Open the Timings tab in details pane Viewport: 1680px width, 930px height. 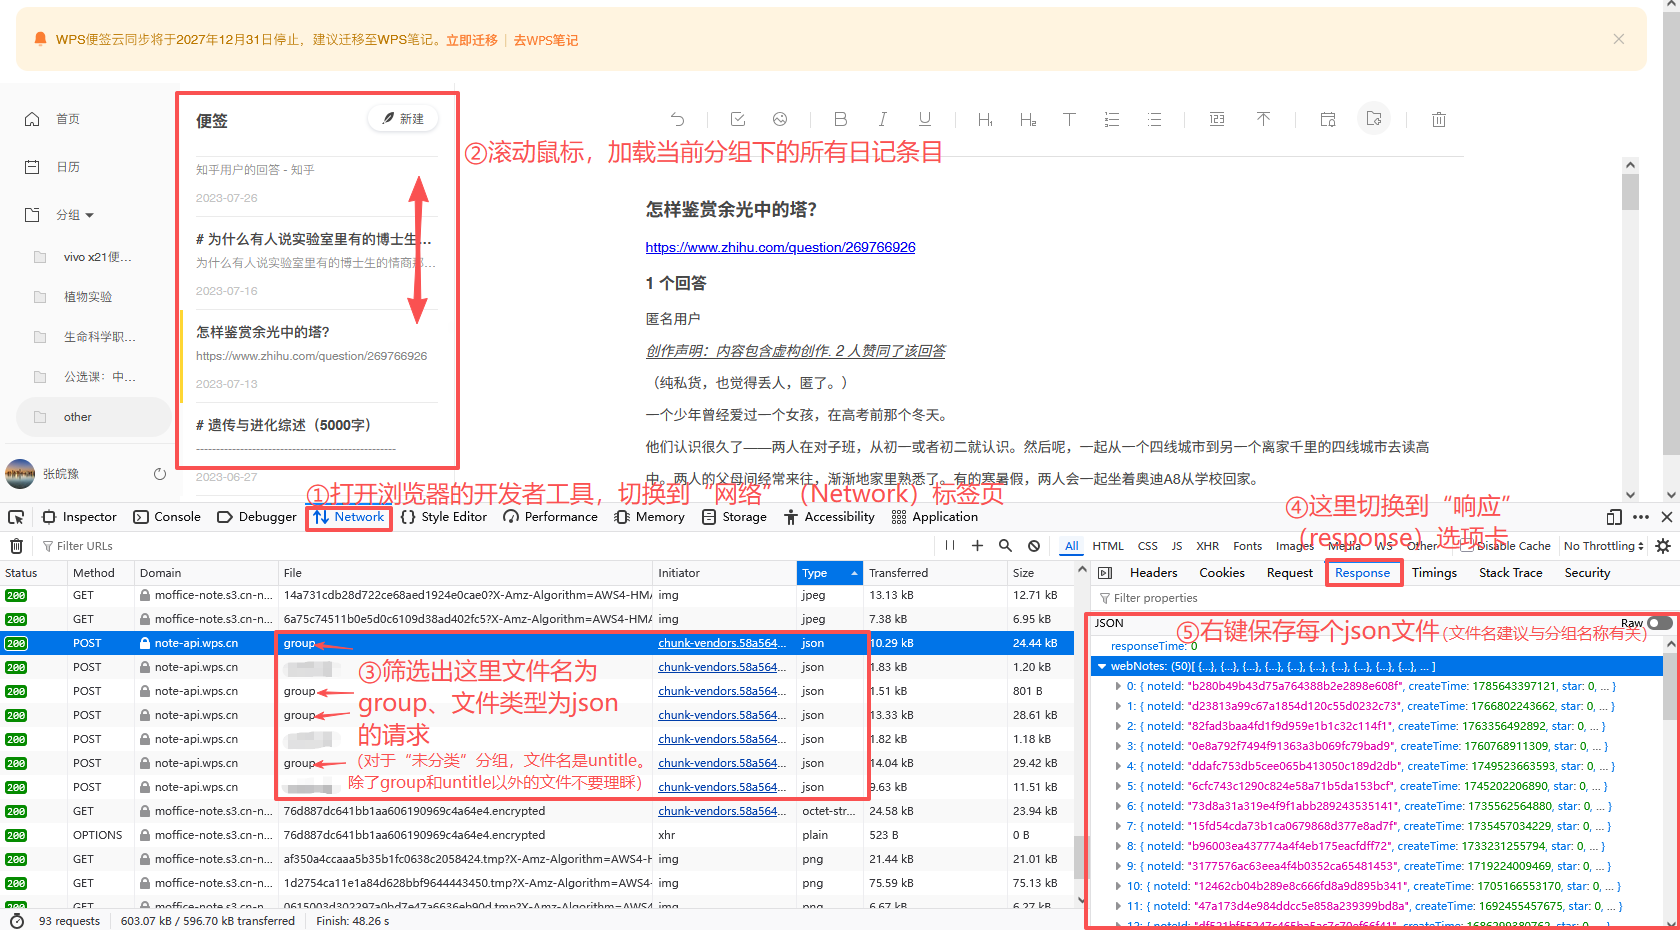tap(1434, 573)
